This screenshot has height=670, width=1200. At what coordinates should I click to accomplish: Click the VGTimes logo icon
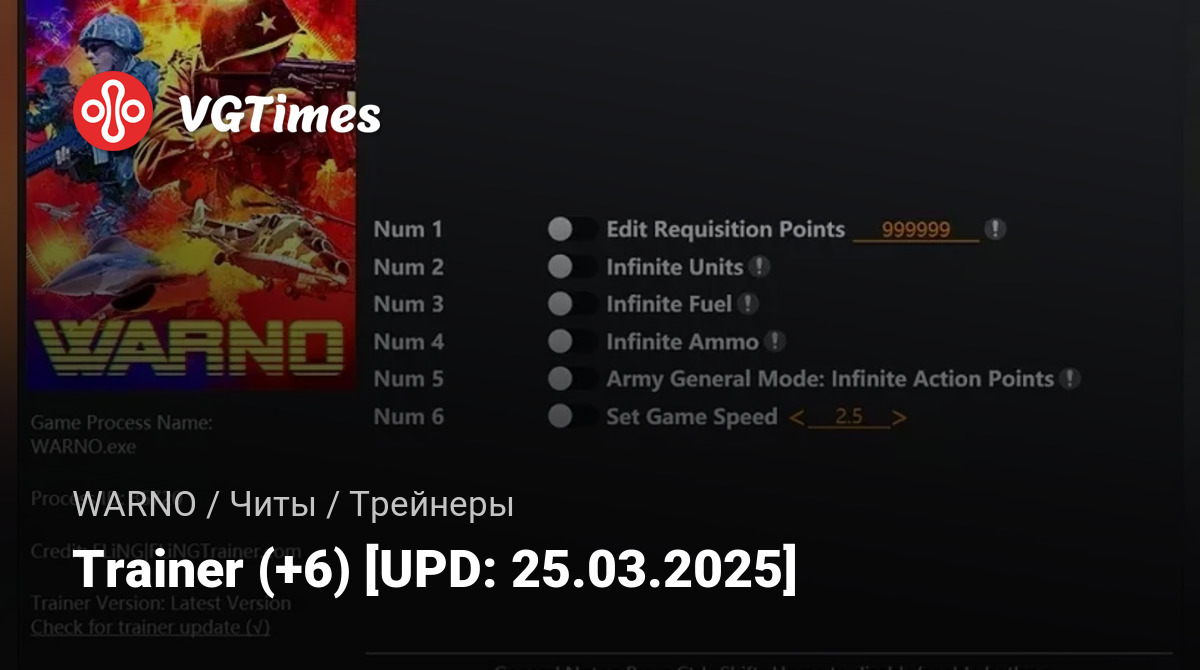(113, 112)
